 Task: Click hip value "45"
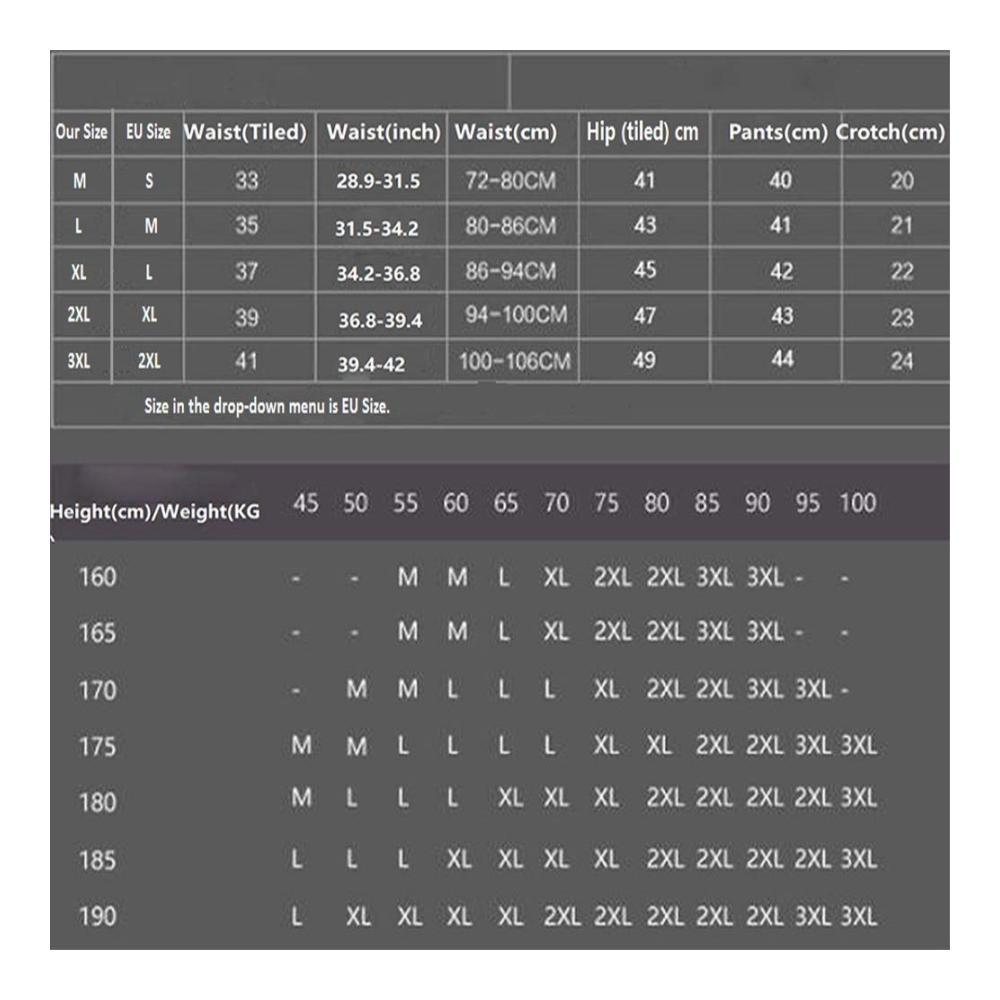coord(645,270)
